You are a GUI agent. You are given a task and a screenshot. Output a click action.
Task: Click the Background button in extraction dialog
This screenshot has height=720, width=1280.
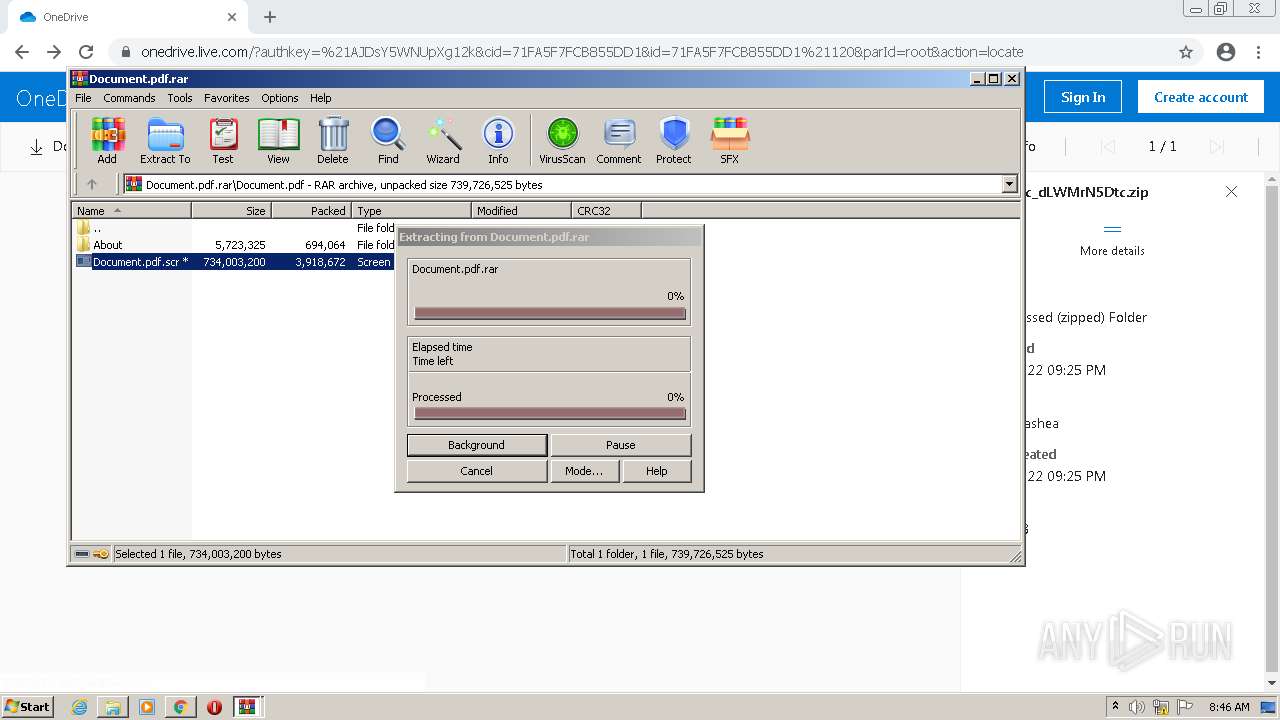[x=477, y=445]
